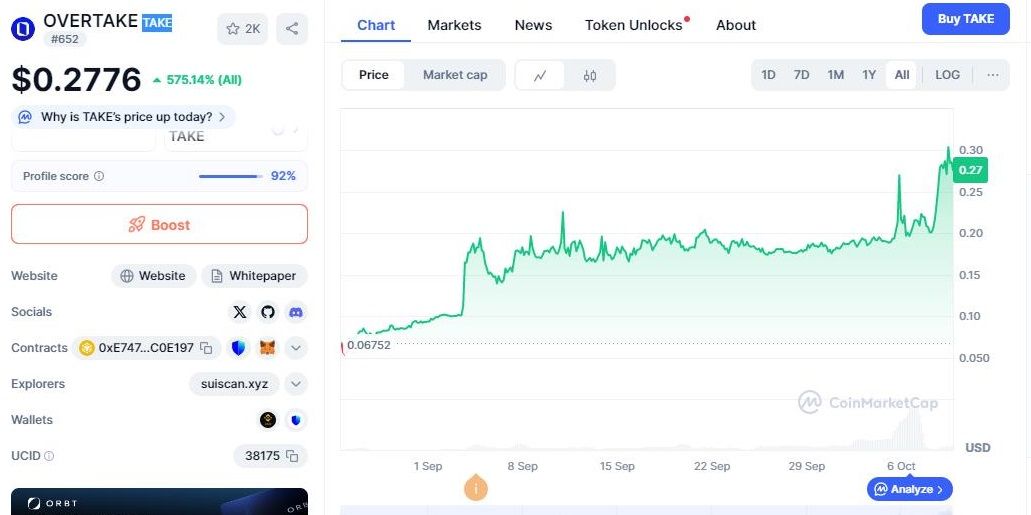Click the Buy TAKE button
The width and height of the screenshot is (1031, 515).
tap(965, 19)
